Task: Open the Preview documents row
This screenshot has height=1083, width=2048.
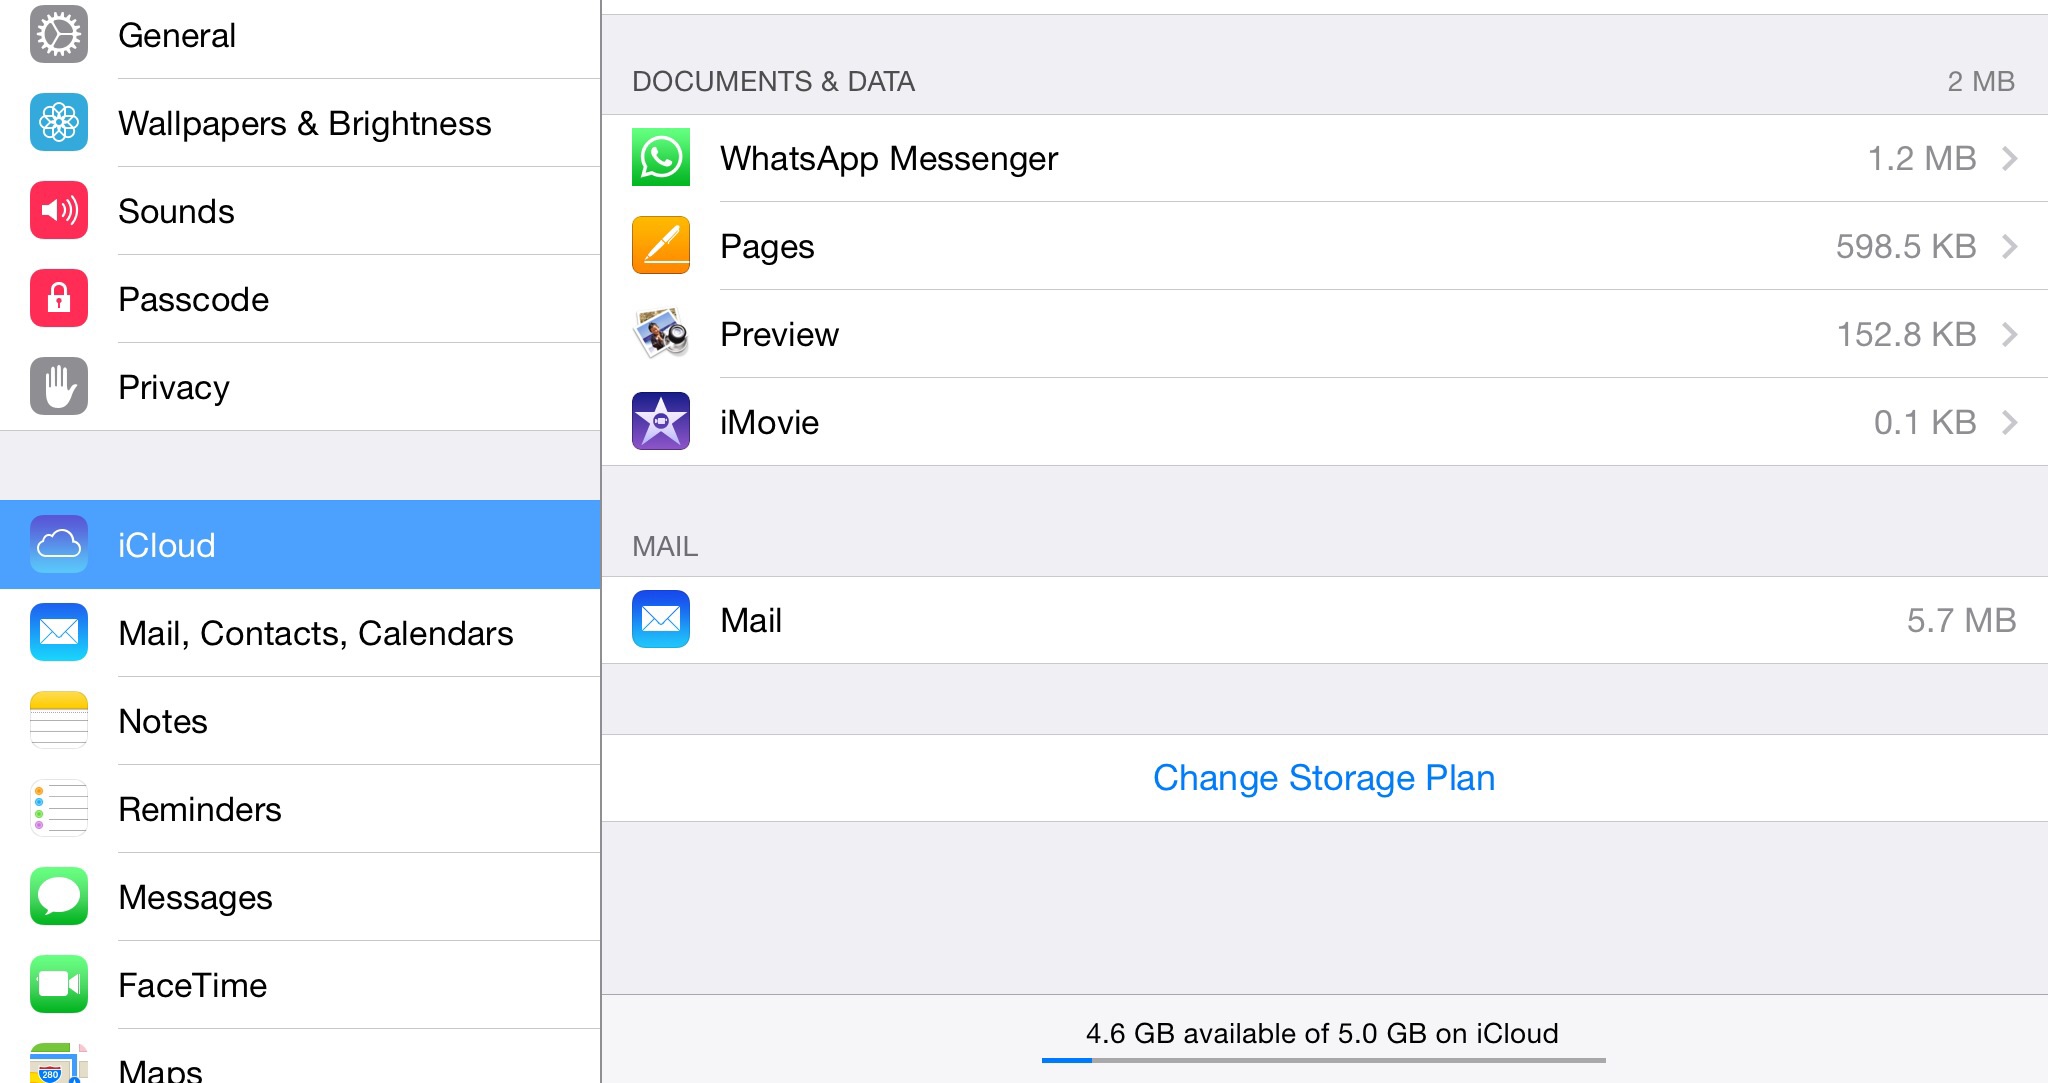Action: (x=1325, y=334)
